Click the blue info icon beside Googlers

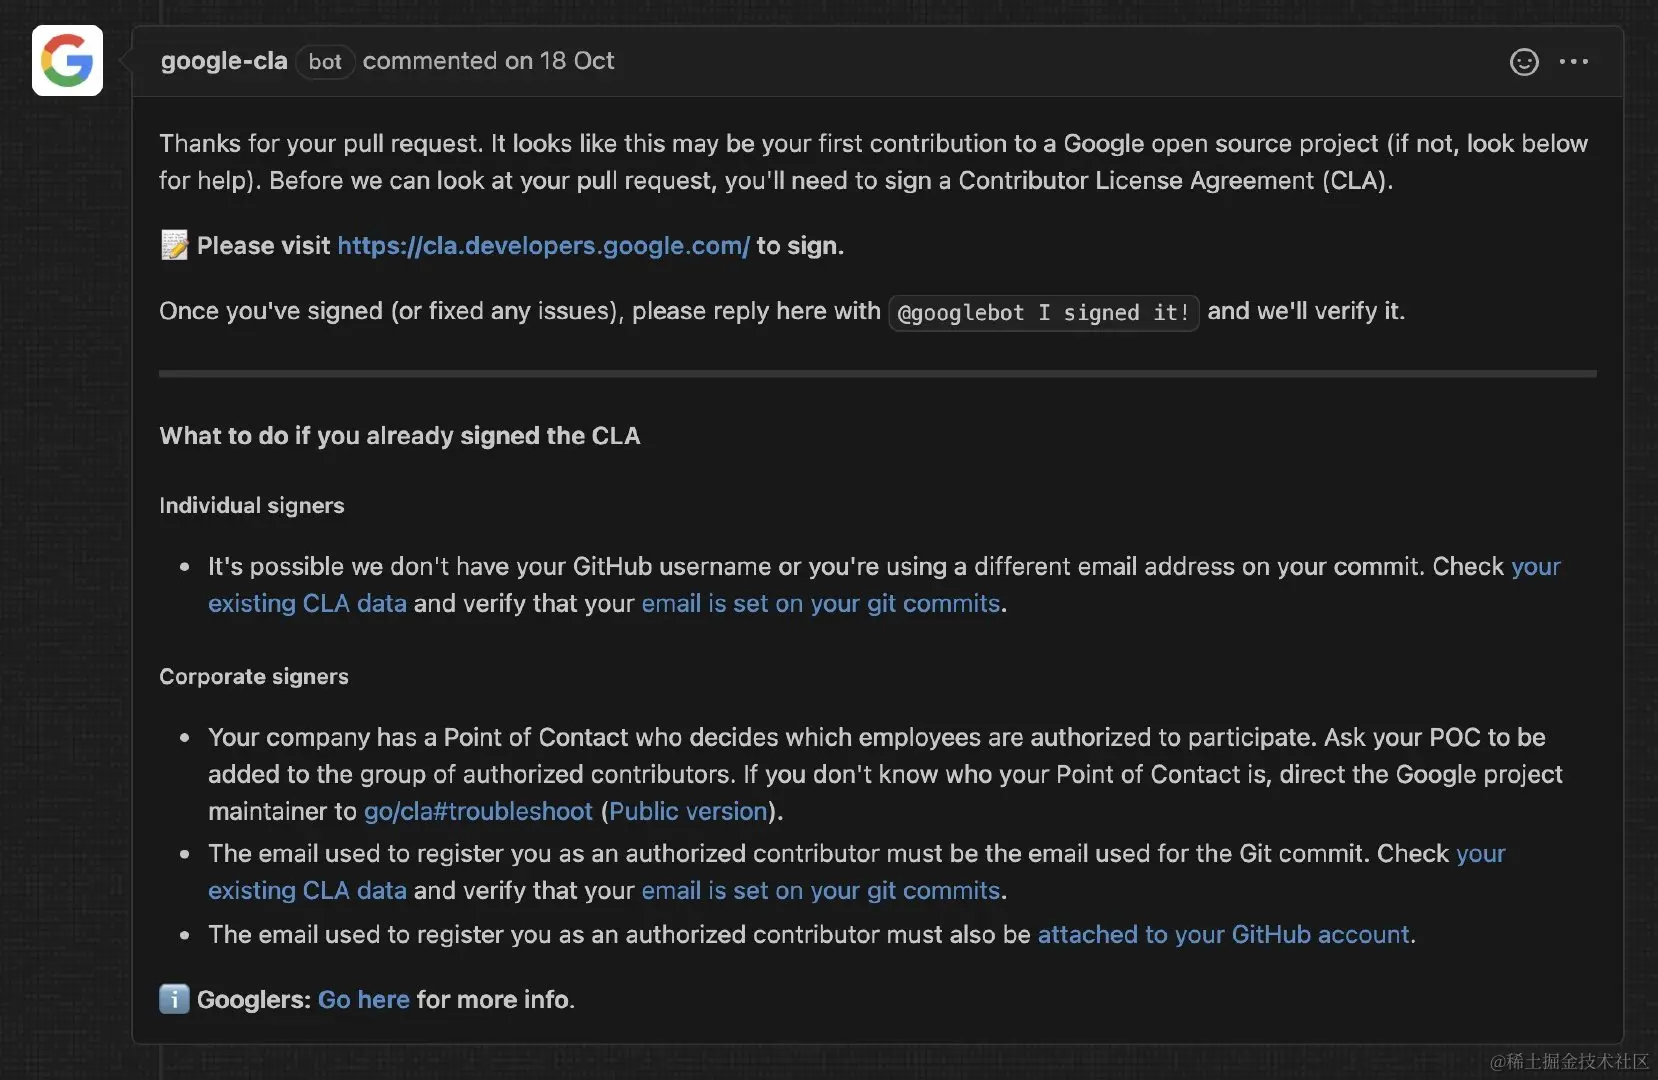click(174, 998)
